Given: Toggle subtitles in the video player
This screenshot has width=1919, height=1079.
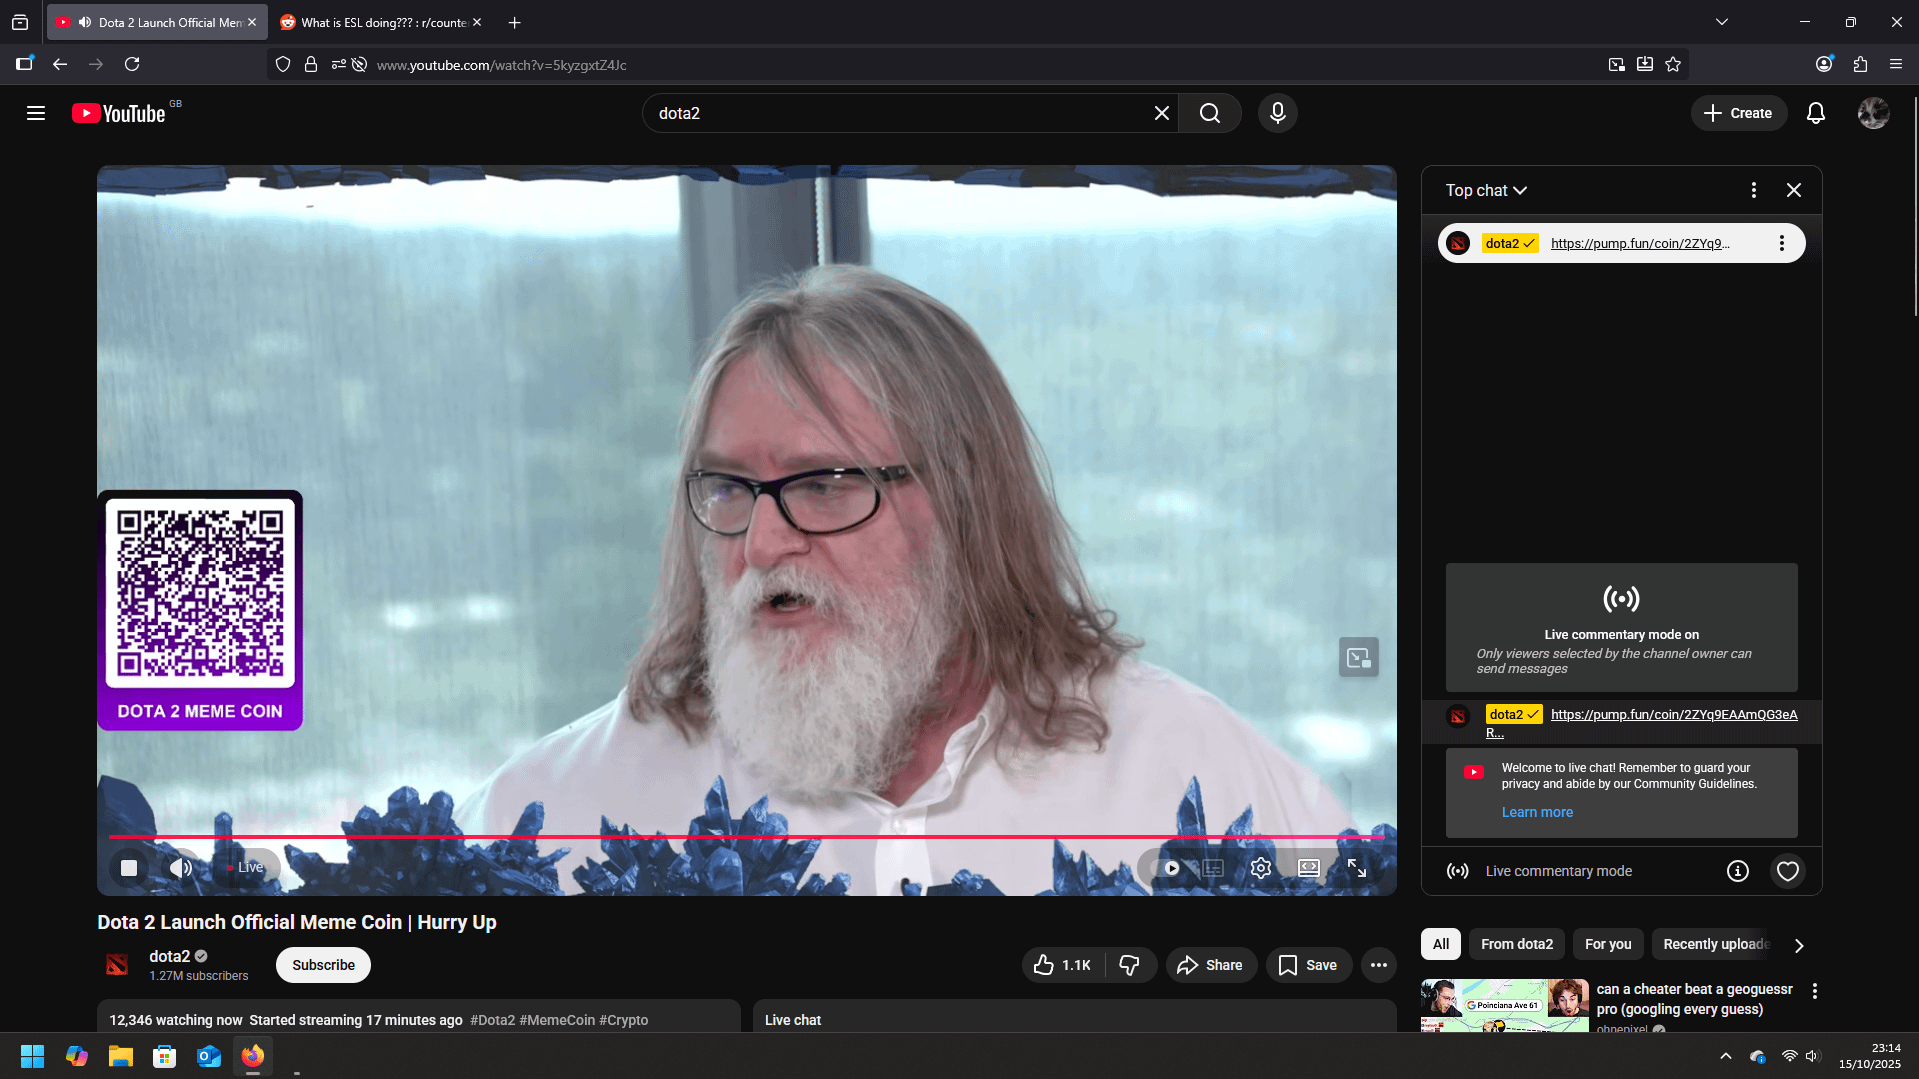Looking at the screenshot, I should [1213, 867].
